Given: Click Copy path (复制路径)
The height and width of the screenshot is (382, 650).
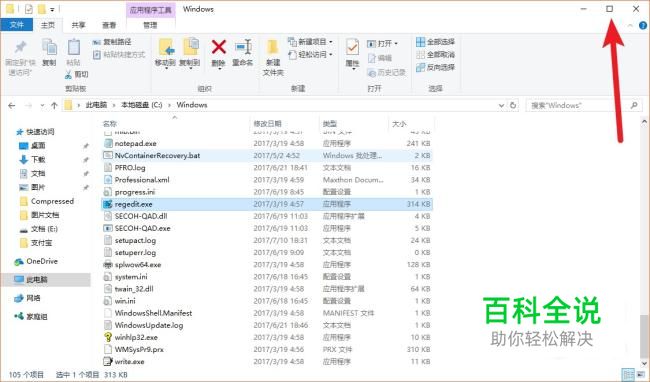Looking at the screenshot, I should 112,42.
